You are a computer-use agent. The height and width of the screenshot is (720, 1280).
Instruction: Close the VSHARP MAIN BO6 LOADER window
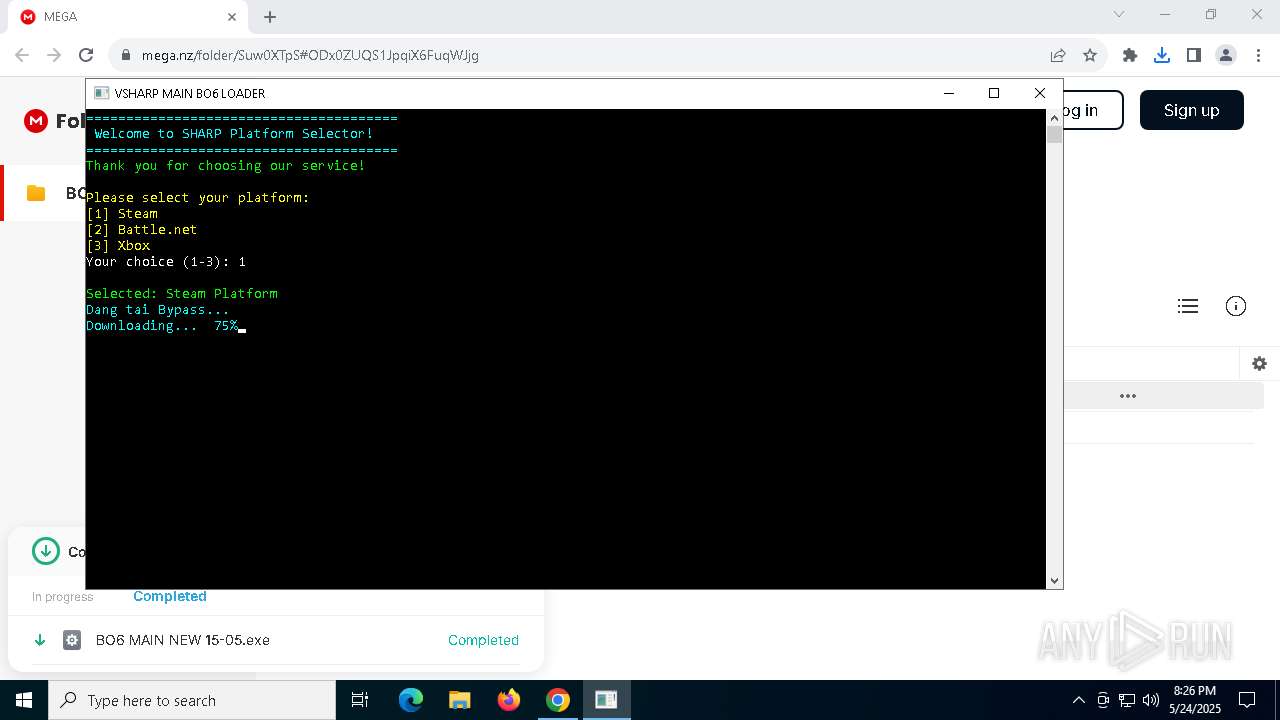[x=1040, y=93]
